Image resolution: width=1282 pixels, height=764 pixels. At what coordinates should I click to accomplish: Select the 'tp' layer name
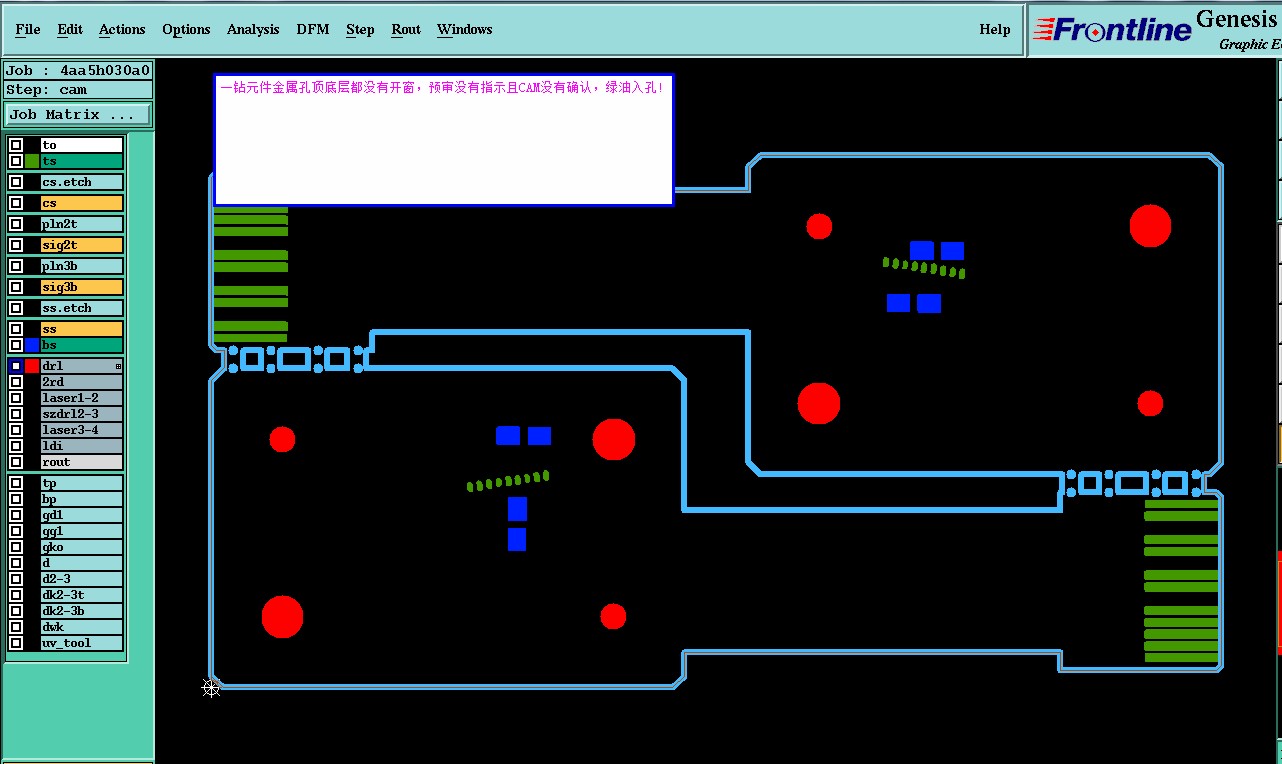pyautogui.click(x=82, y=483)
